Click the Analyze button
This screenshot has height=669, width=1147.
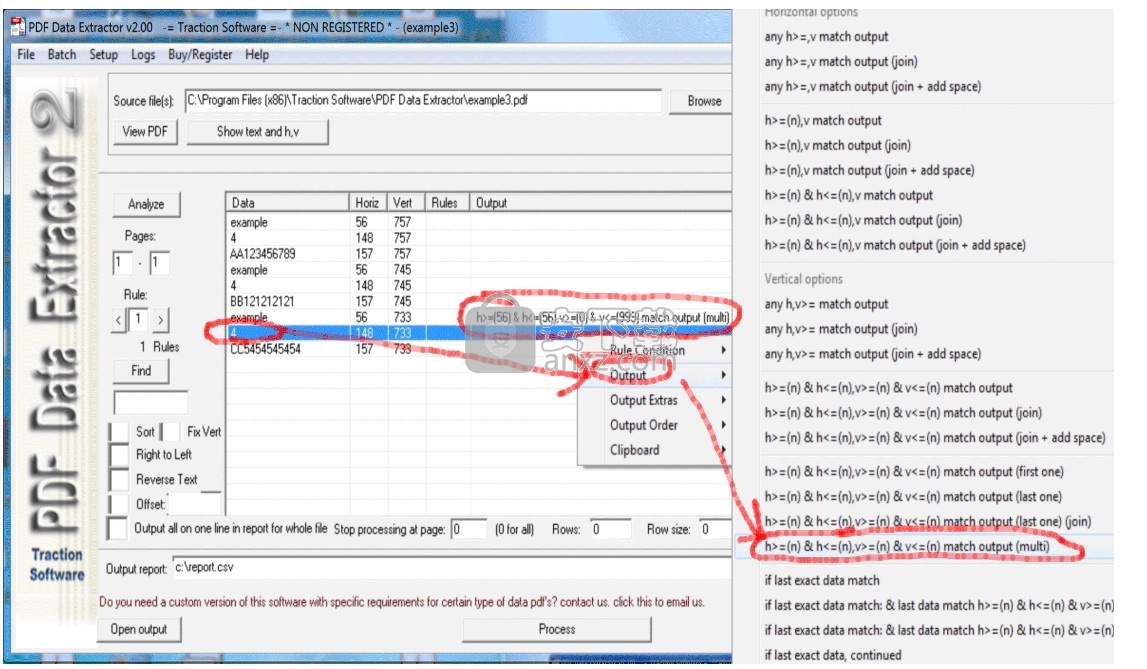(x=146, y=204)
